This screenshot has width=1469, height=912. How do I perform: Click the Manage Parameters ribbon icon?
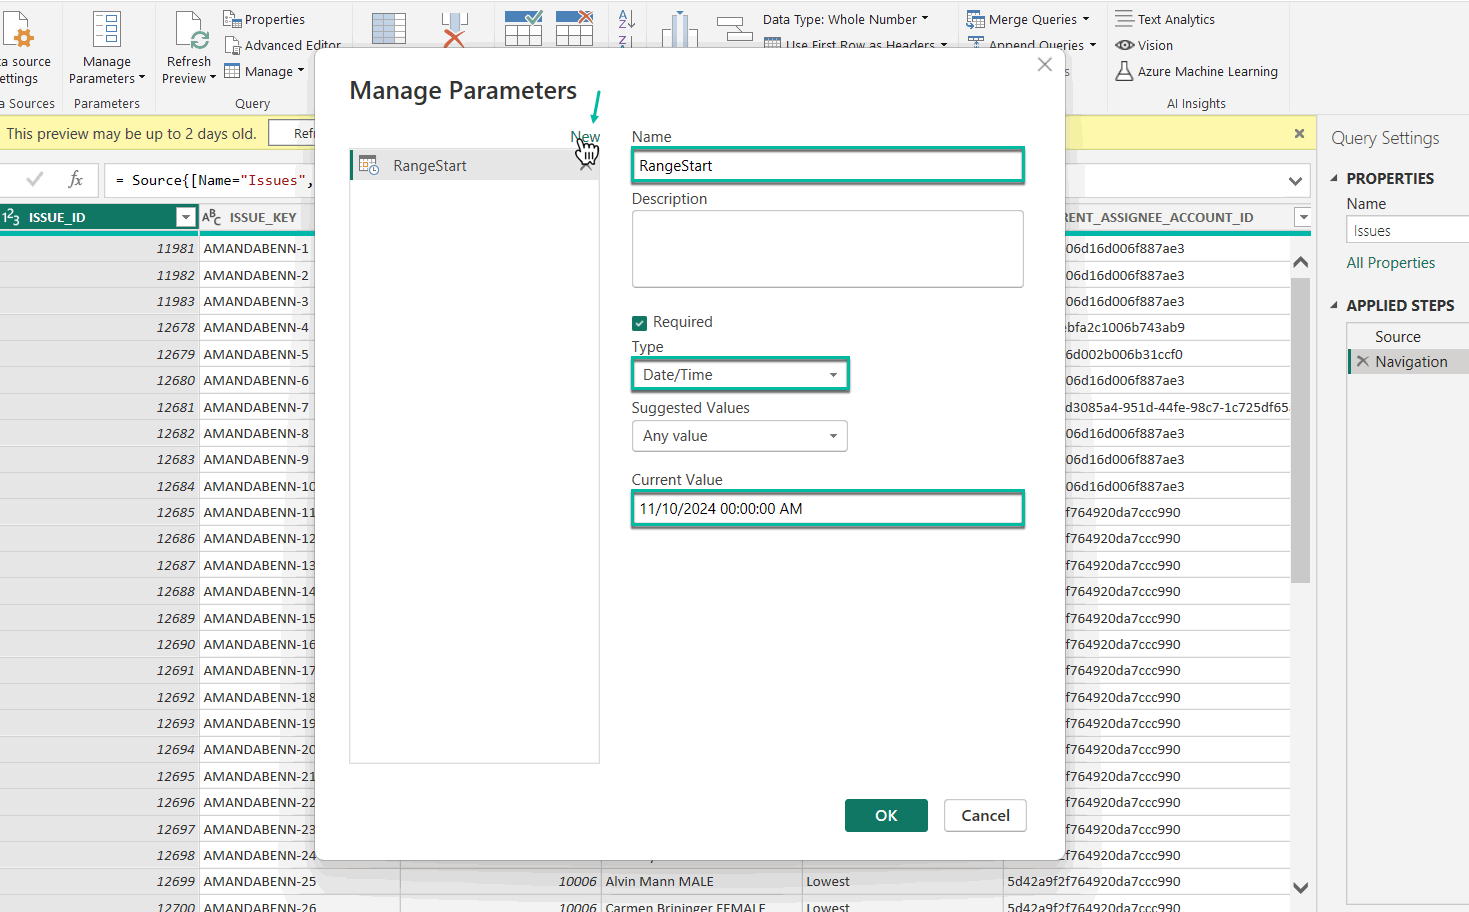pyautogui.click(x=107, y=30)
